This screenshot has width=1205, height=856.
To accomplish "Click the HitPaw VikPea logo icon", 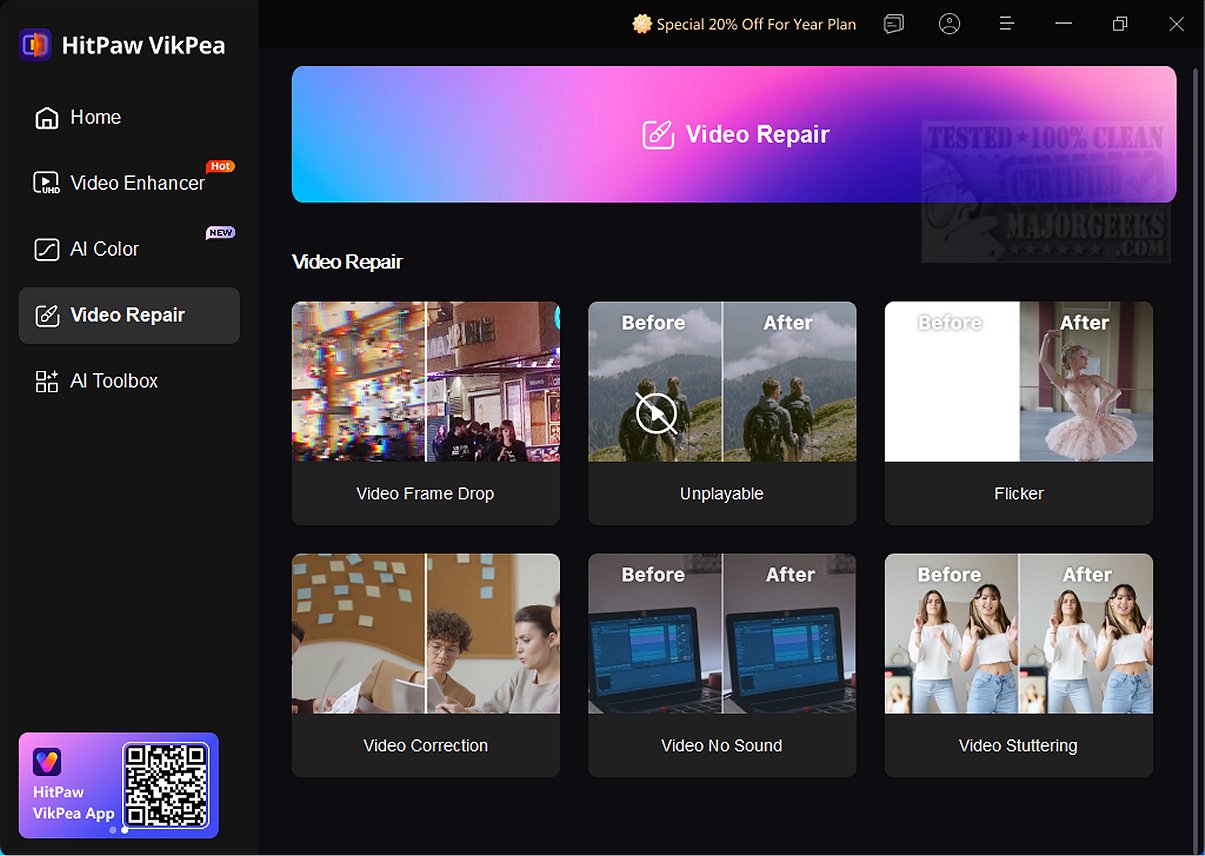I will click(35, 45).
